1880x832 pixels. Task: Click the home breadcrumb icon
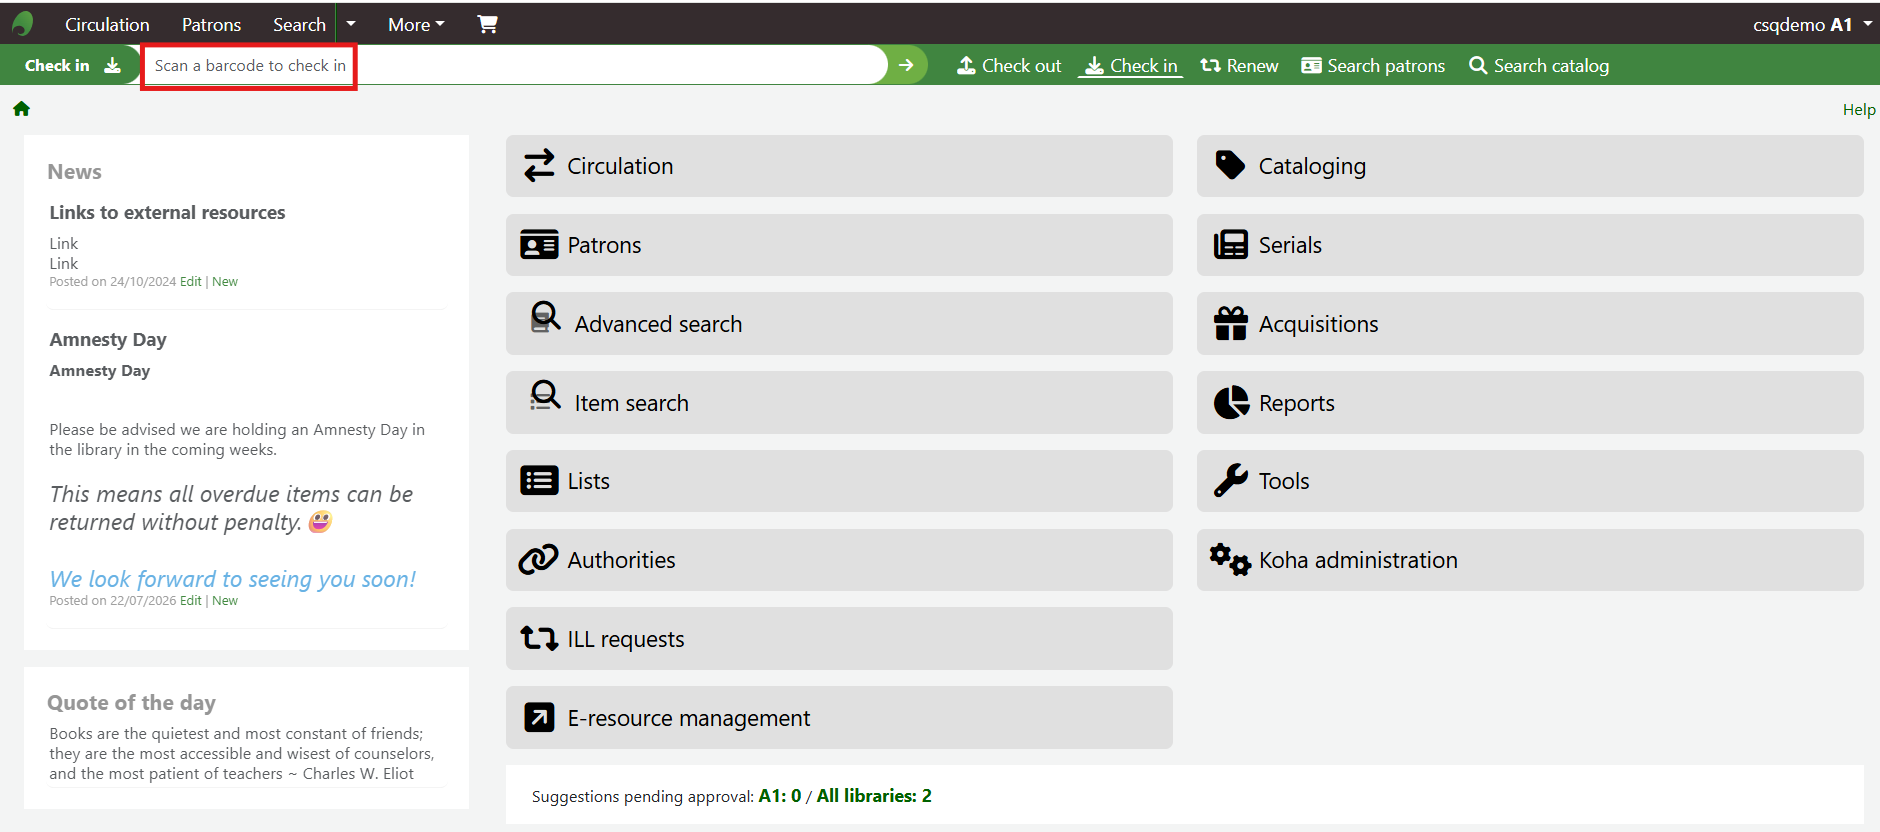click(x=21, y=109)
